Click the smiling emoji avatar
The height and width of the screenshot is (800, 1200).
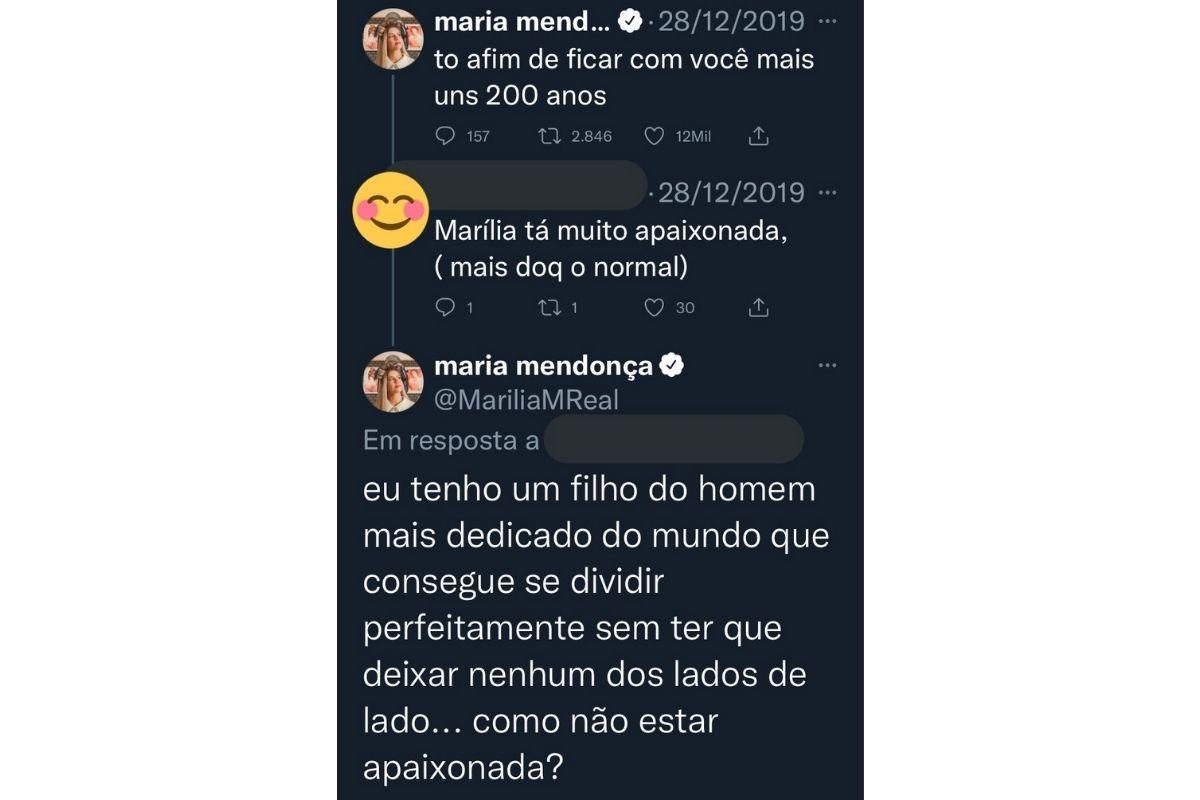pos(391,210)
